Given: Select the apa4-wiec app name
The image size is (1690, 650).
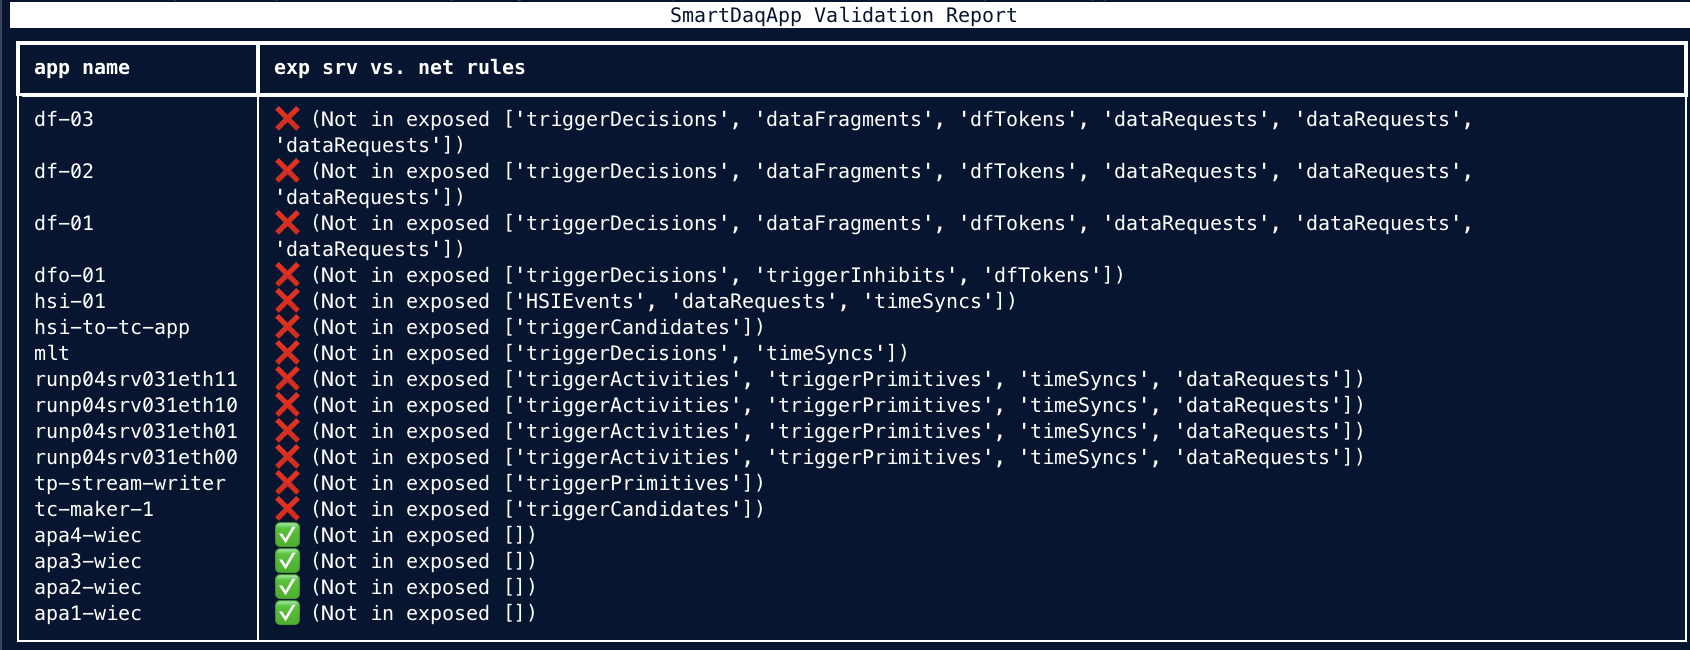Looking at the screenshot, I should coord(88,535).
